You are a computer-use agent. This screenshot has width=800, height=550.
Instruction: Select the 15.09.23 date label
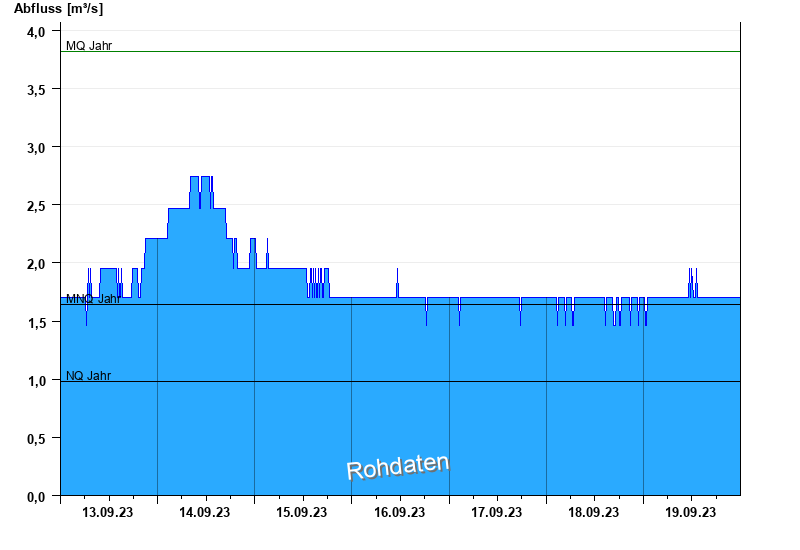coord(303,513)
